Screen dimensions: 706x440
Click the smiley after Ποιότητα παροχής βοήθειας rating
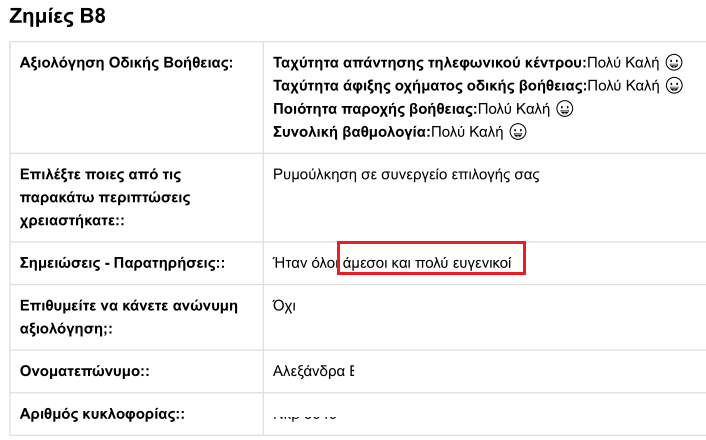coord(564,108)
